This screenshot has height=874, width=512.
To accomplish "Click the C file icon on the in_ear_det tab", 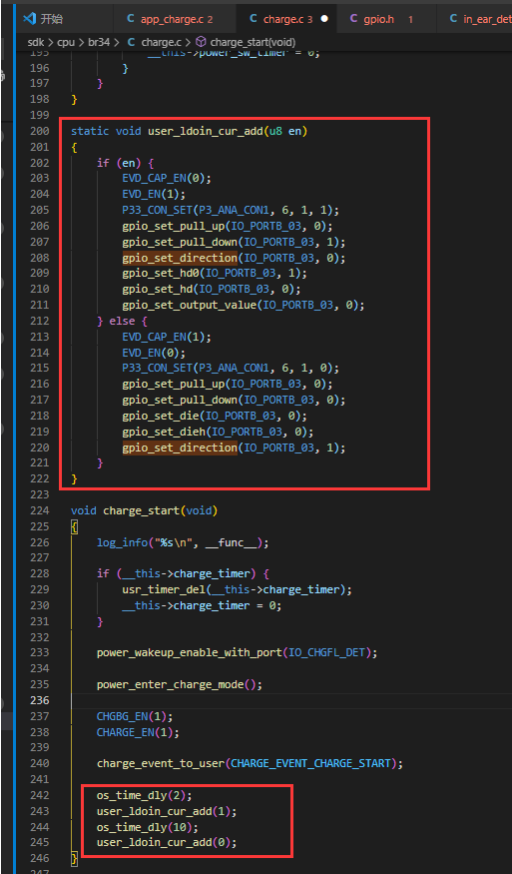I will 454,19.
